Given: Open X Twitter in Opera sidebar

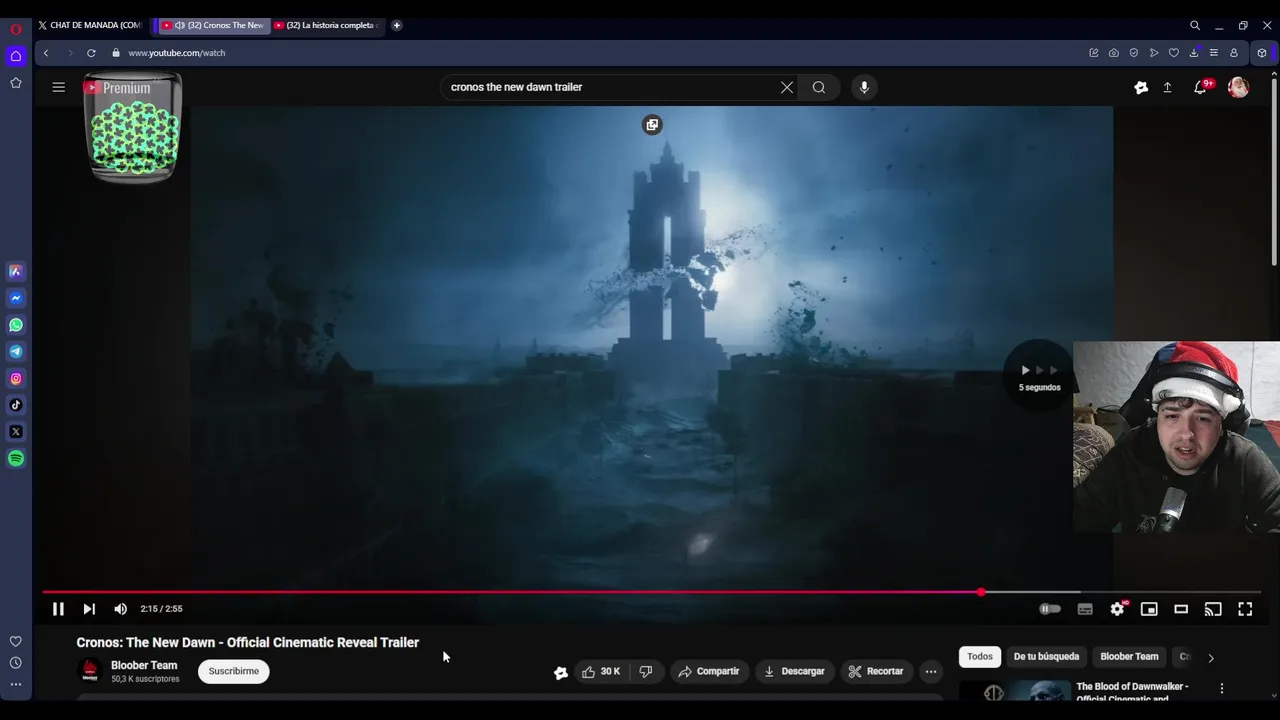Looking at the screenshot, I should 16,432.
